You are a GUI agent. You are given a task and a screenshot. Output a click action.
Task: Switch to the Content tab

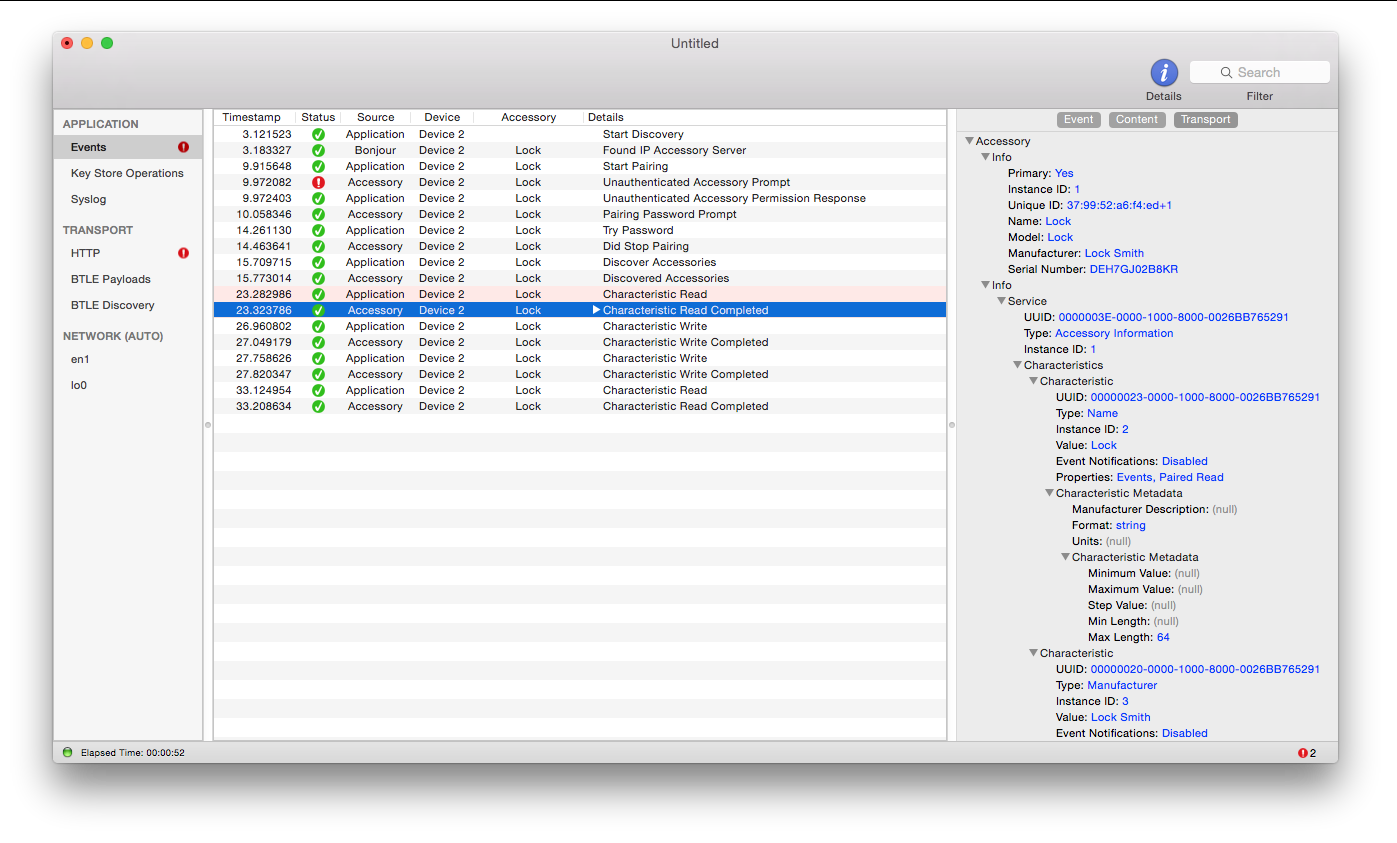click(x=1137, y=119)
